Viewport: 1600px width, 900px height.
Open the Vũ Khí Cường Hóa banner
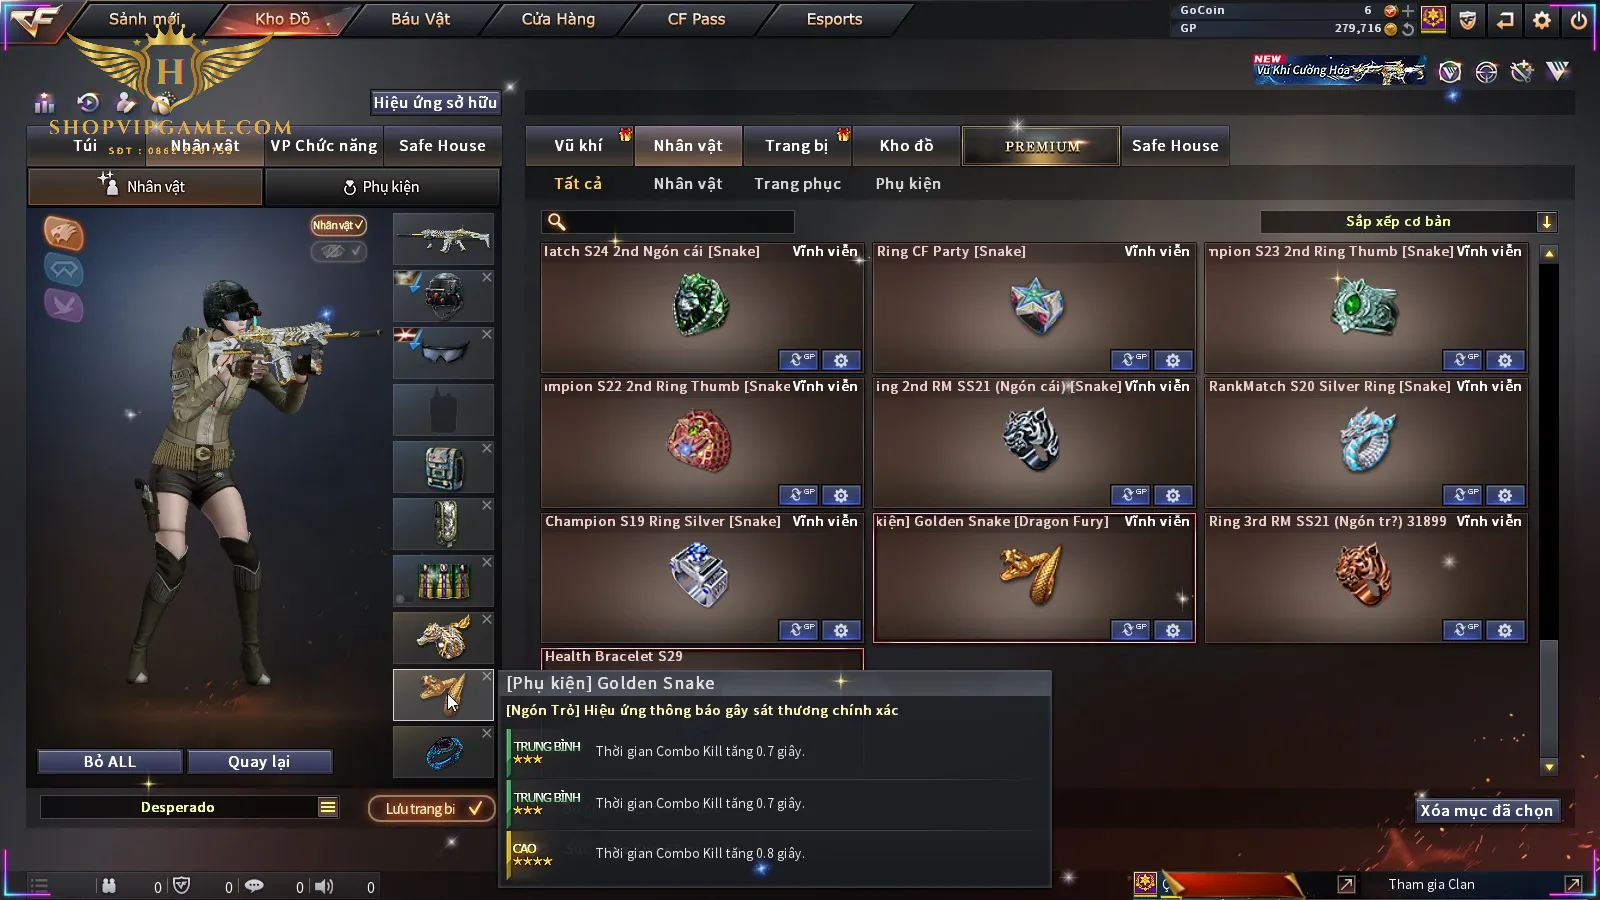(1340, 69)
